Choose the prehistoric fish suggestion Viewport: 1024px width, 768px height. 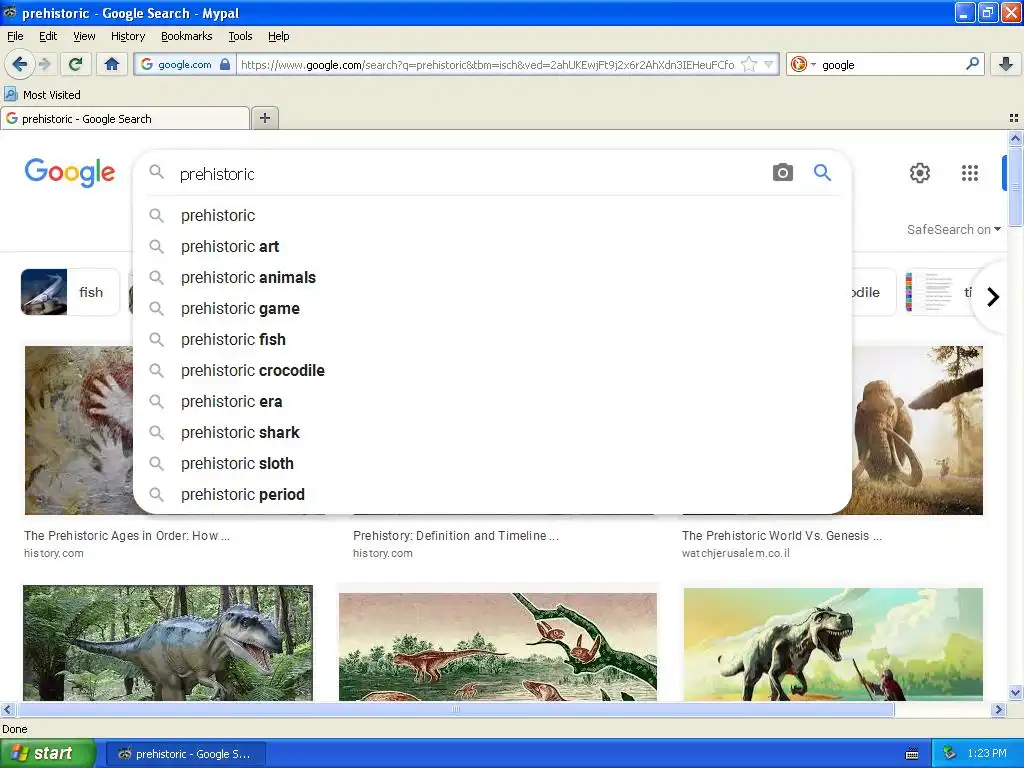[492, 339]
